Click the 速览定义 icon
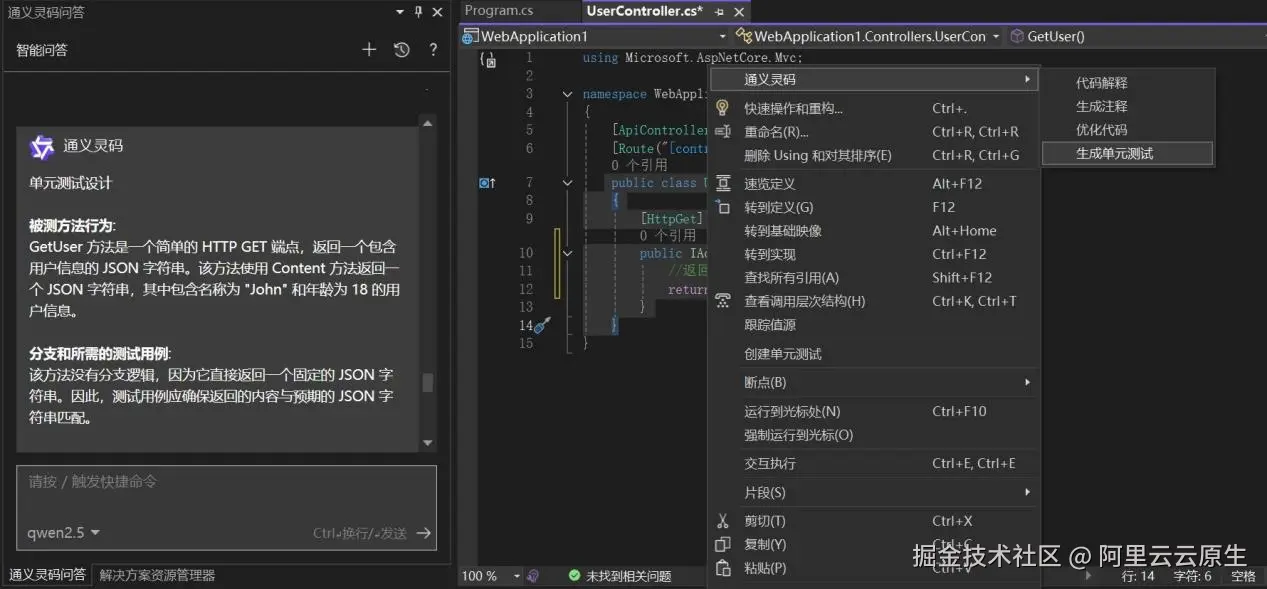 (x=723, y=184)
